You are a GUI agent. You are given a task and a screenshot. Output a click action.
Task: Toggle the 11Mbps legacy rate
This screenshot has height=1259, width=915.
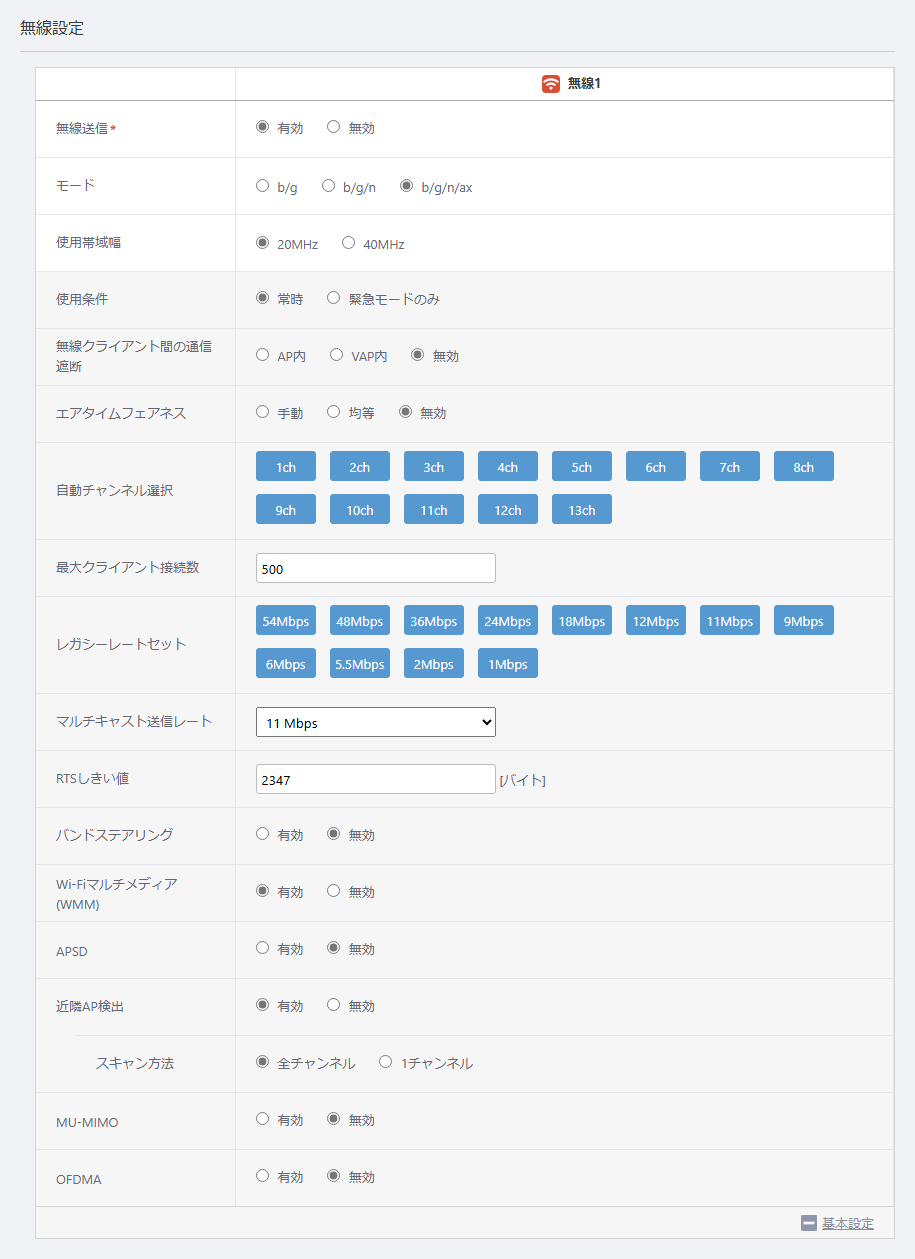(730, 621)
